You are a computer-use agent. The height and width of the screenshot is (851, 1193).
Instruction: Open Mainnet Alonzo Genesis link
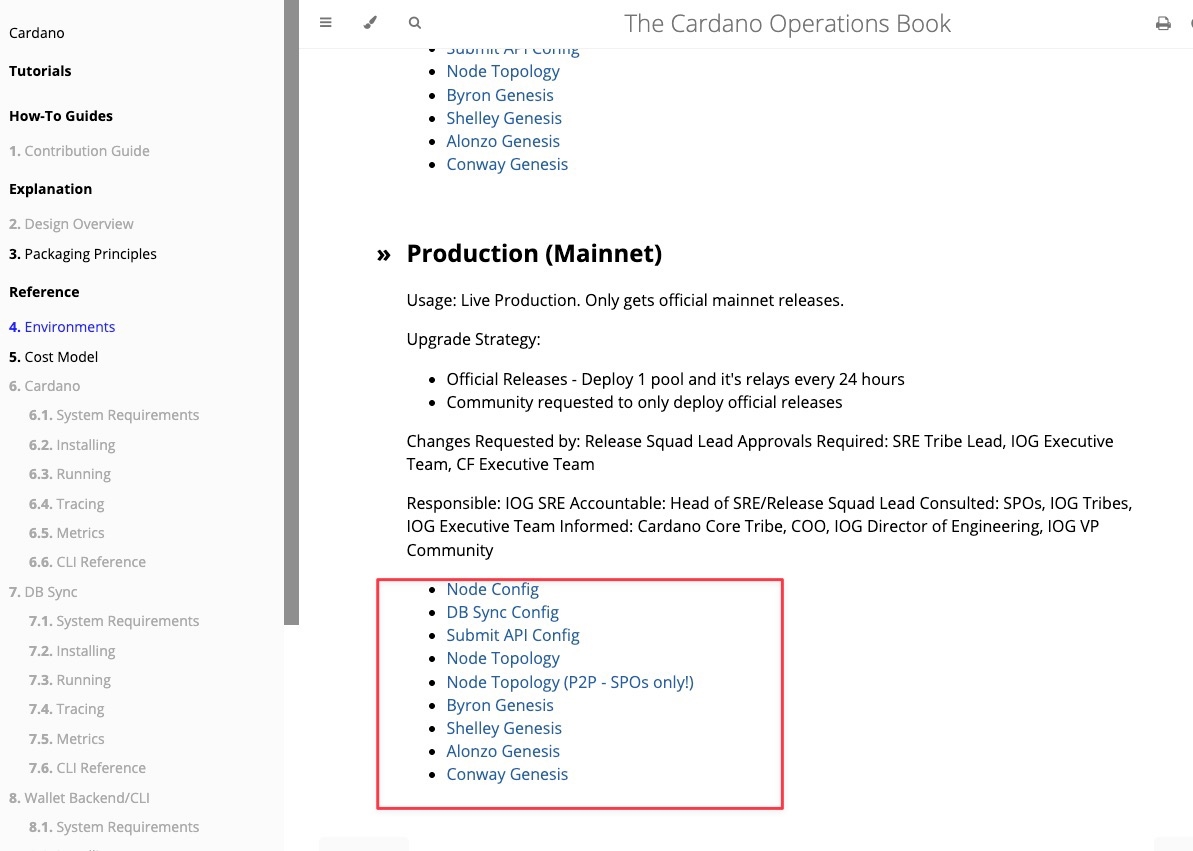pos(502,751)
